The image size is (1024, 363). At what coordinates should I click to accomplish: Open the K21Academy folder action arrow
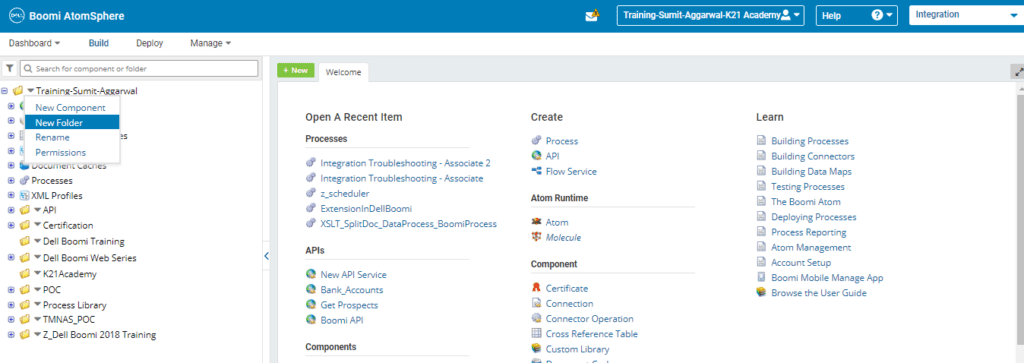[x=37, y=274]
